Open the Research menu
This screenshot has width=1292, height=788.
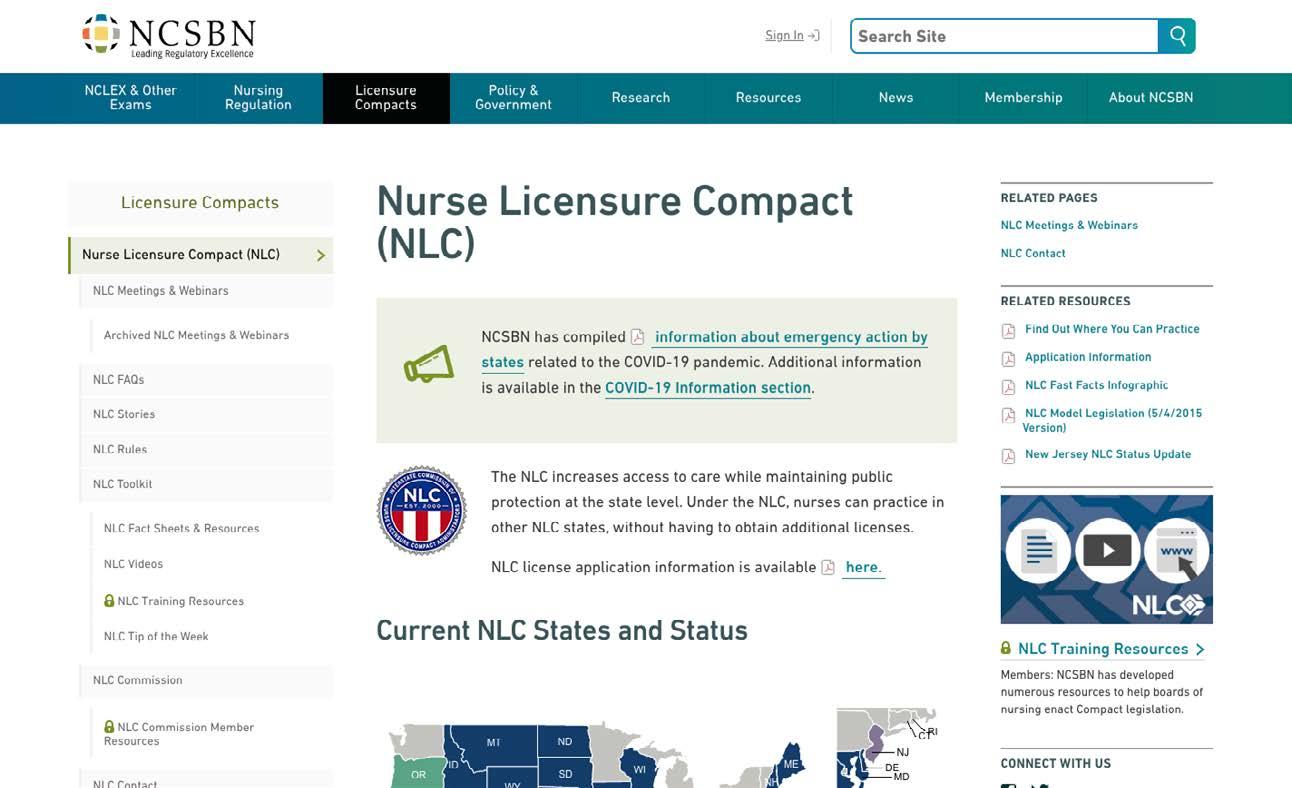pos(641,98)
